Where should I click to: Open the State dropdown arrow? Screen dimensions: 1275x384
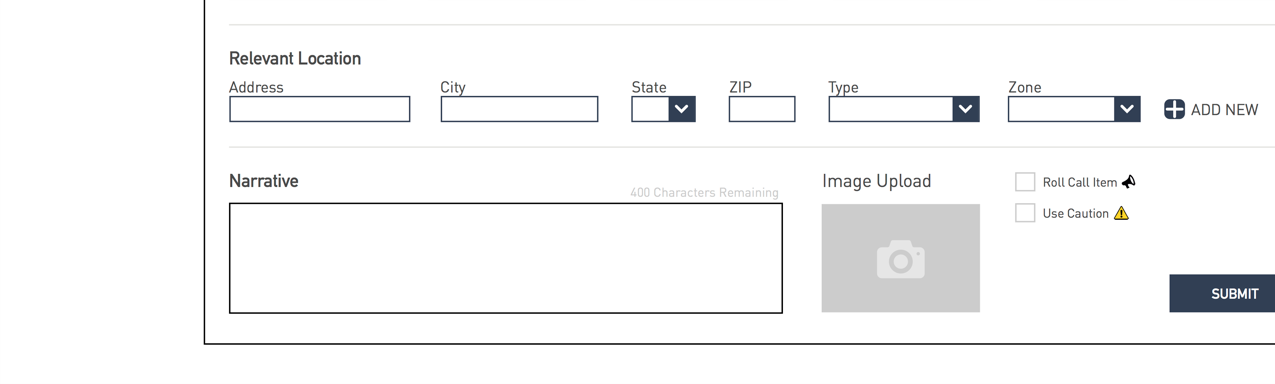point(682,109)
